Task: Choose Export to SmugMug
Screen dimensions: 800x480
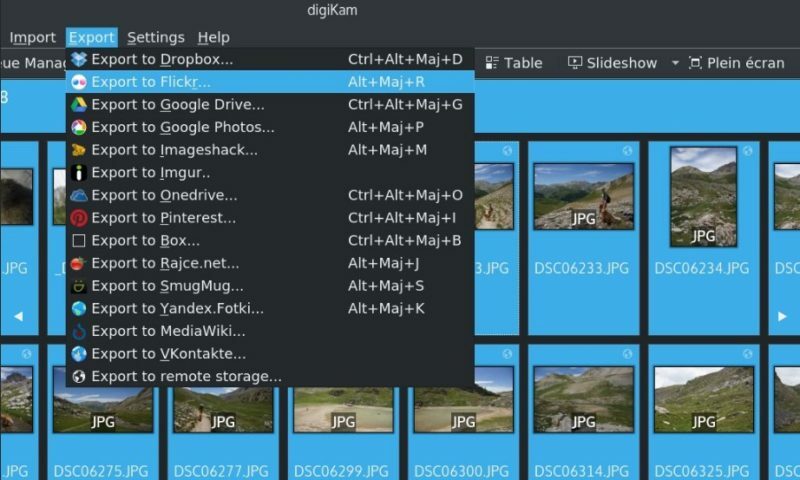Action: [270, 286]
